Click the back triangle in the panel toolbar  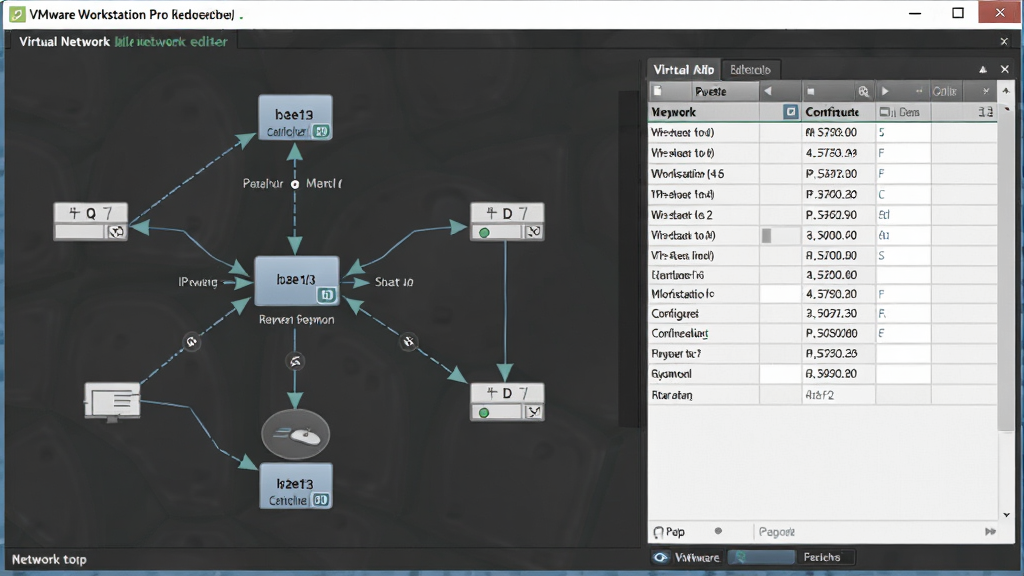(768, 91)
